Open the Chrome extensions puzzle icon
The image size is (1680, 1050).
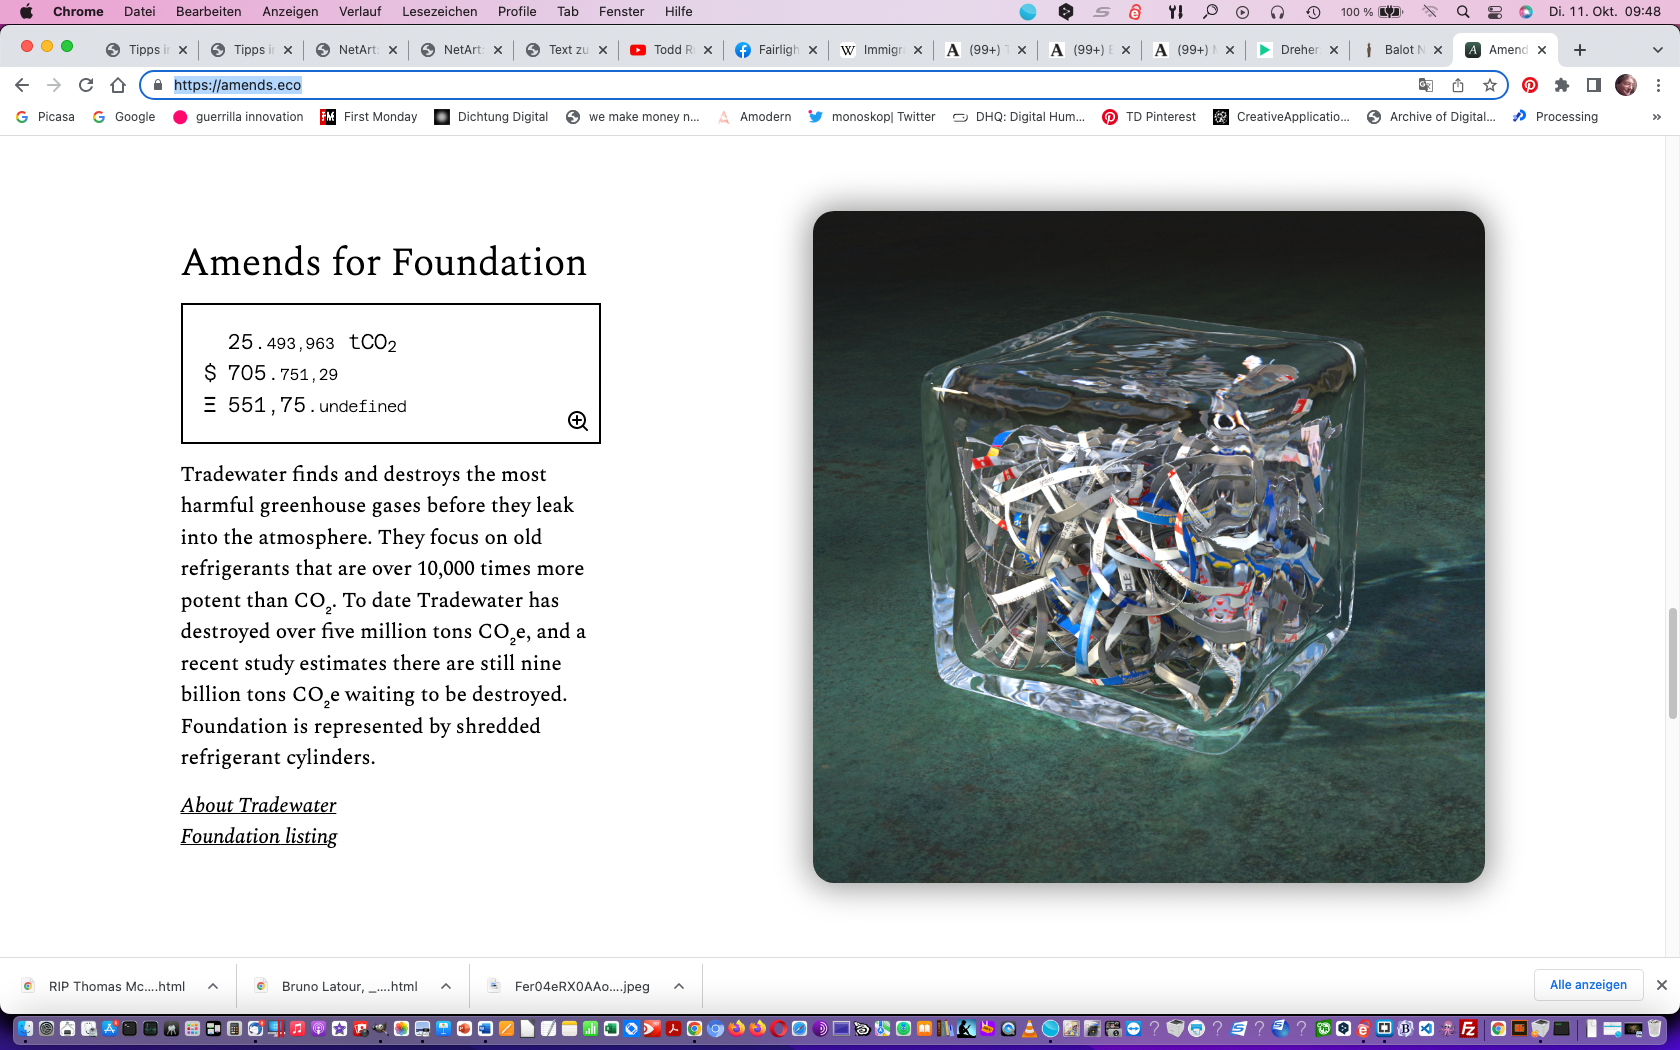[x=1562, y=85]
